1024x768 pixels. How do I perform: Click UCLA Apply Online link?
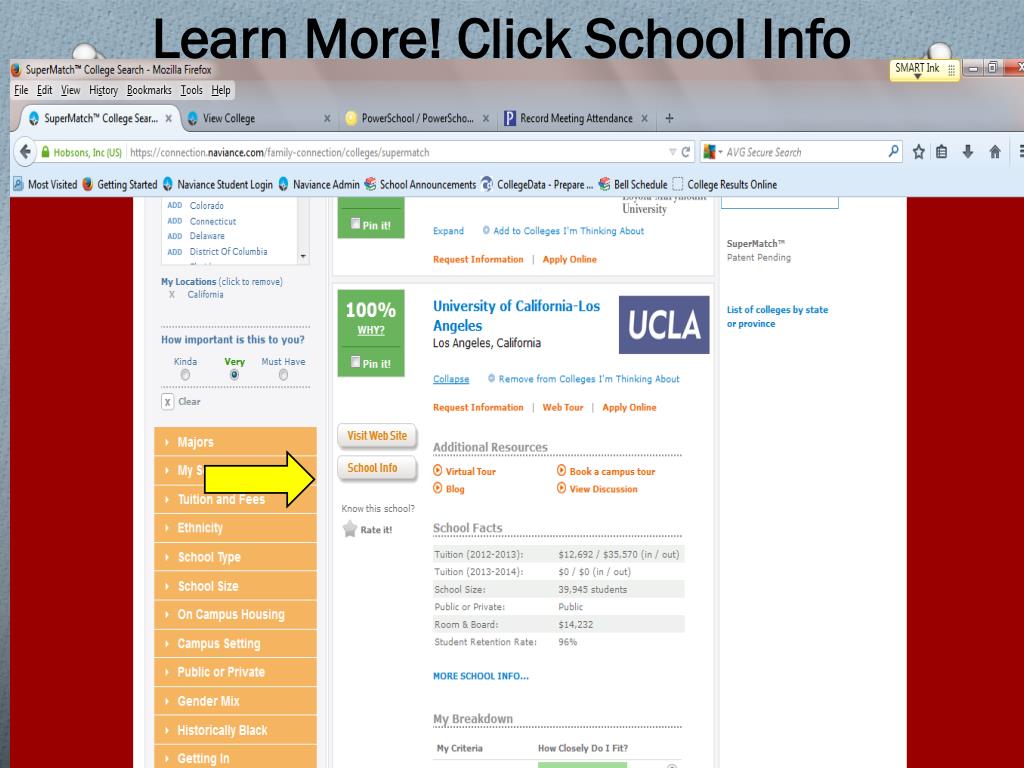629,407
